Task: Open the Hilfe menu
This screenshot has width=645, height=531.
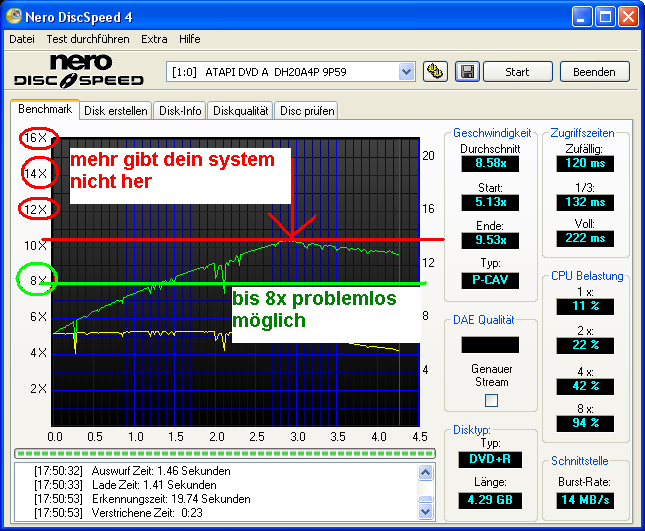Action: 190,39
